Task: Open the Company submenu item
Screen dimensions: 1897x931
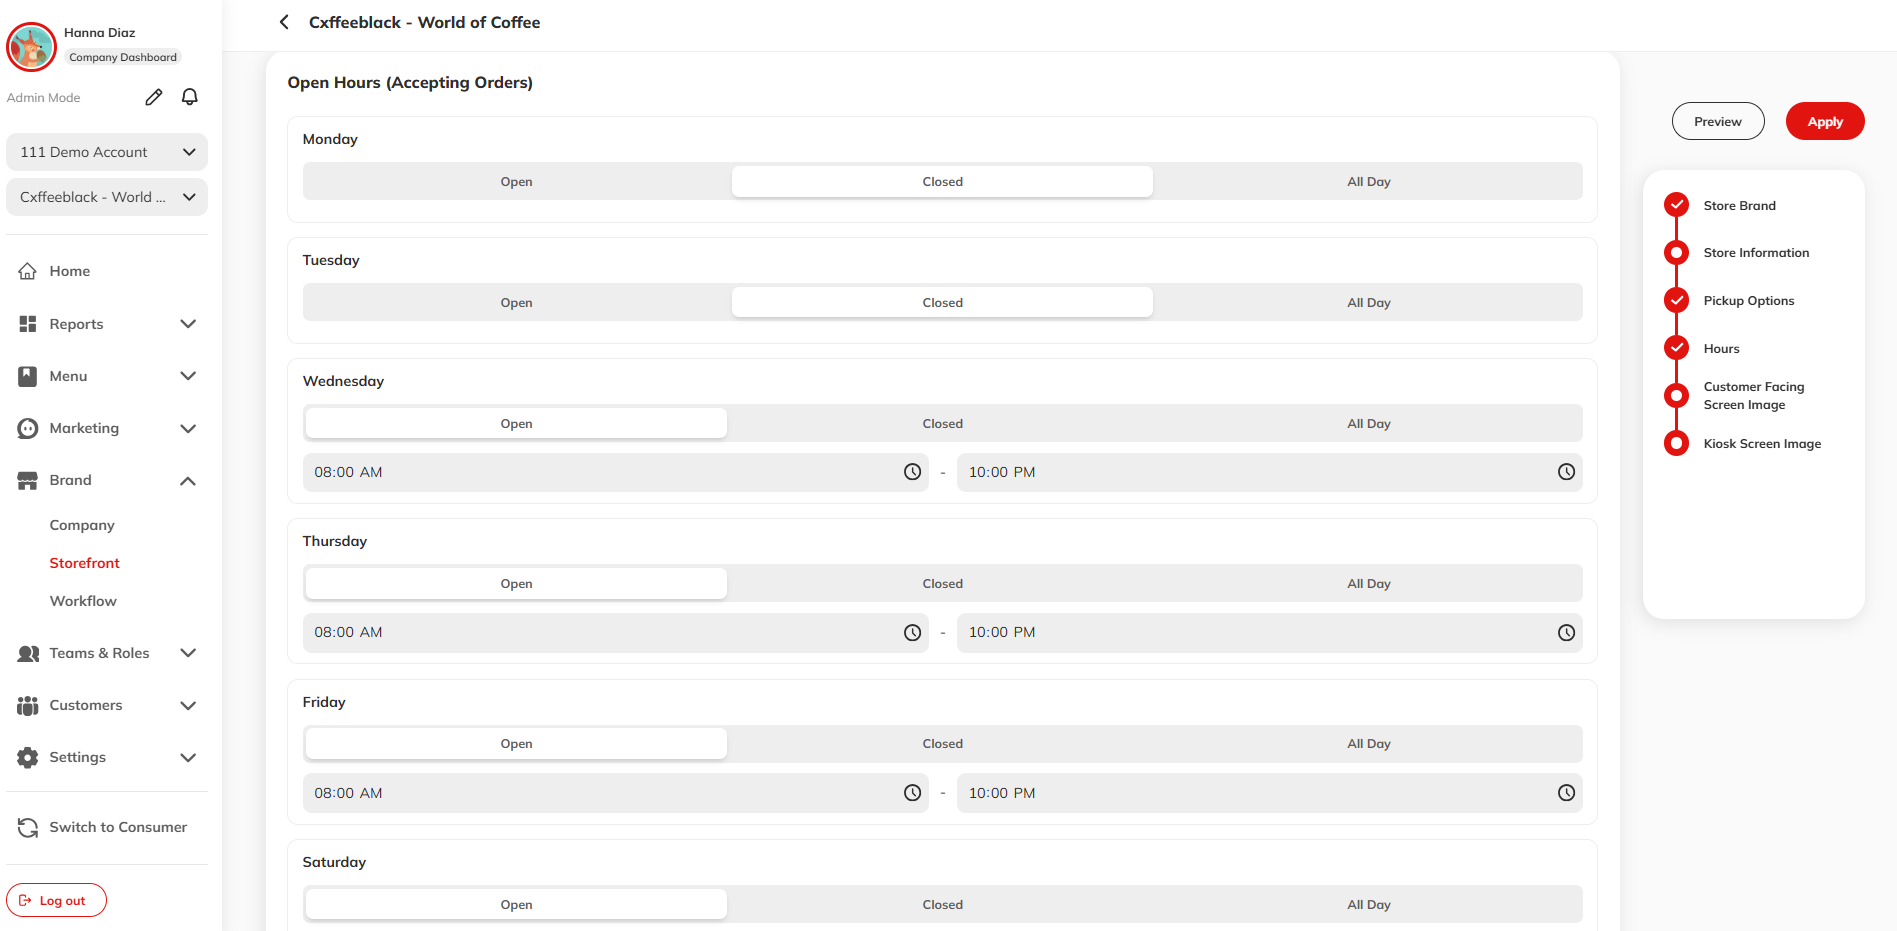Action: pos(82,525)
